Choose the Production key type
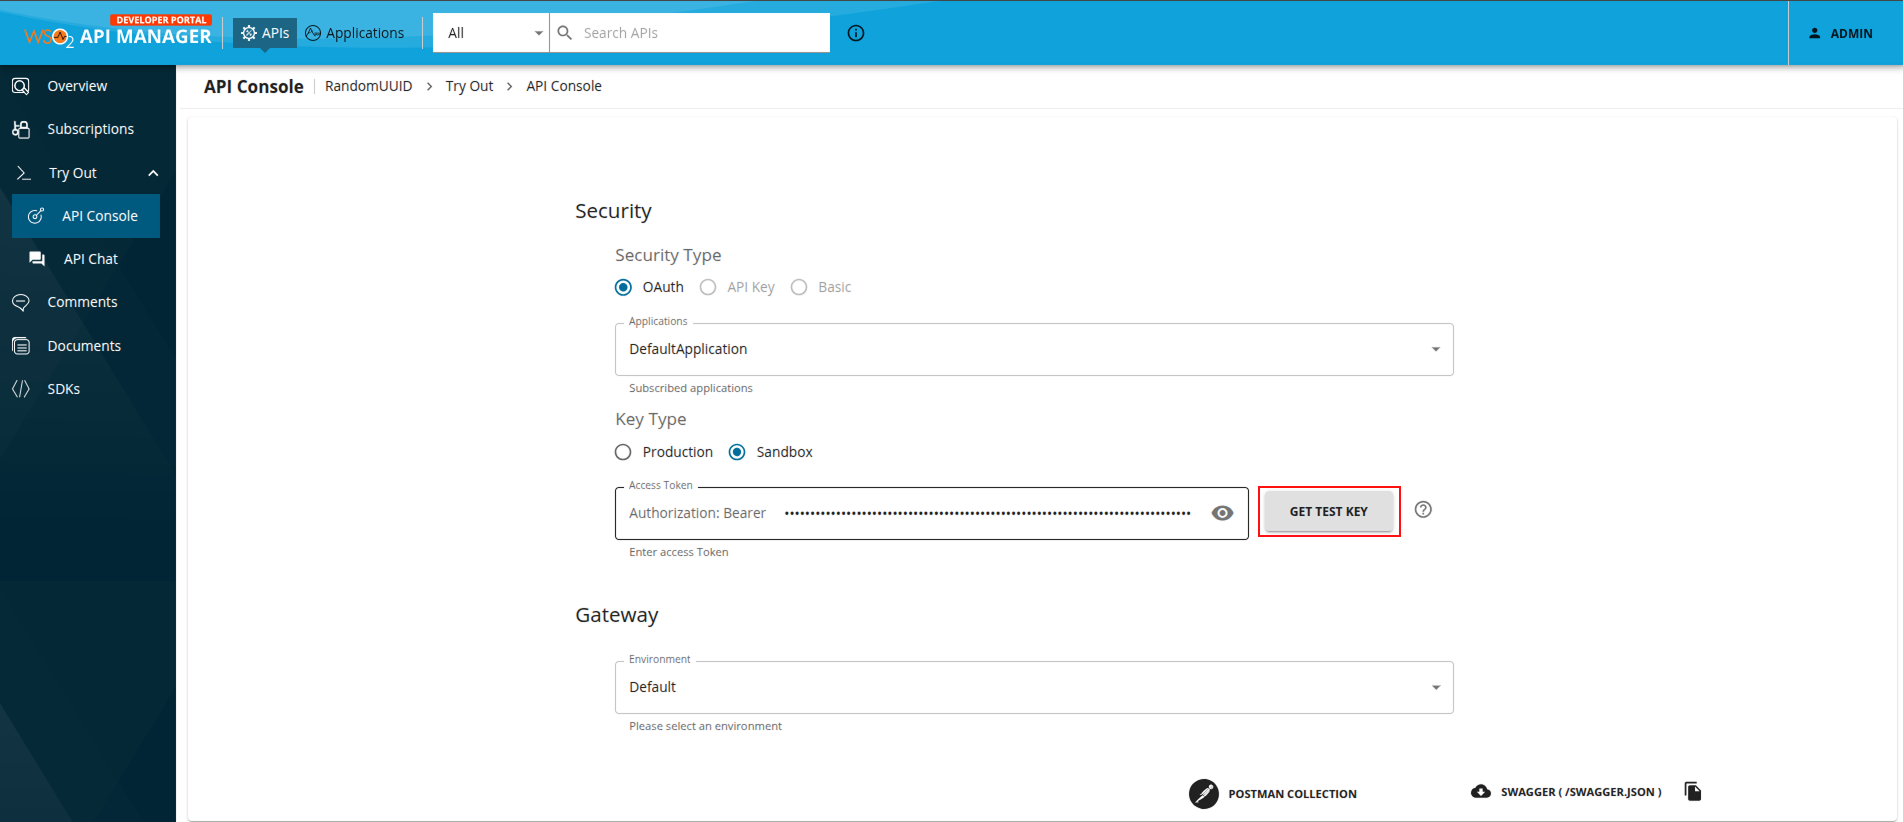 pos(623,452)
